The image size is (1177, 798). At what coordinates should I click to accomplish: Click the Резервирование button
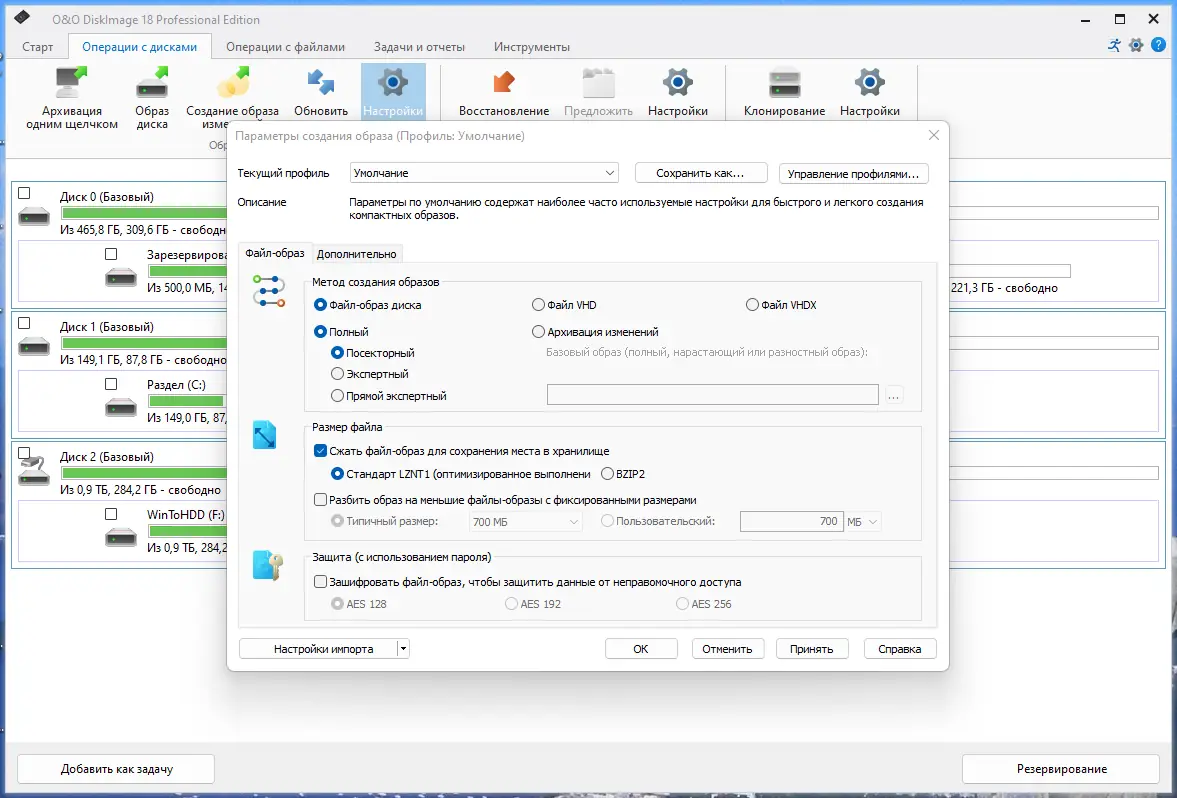(x=1061, y=769)
